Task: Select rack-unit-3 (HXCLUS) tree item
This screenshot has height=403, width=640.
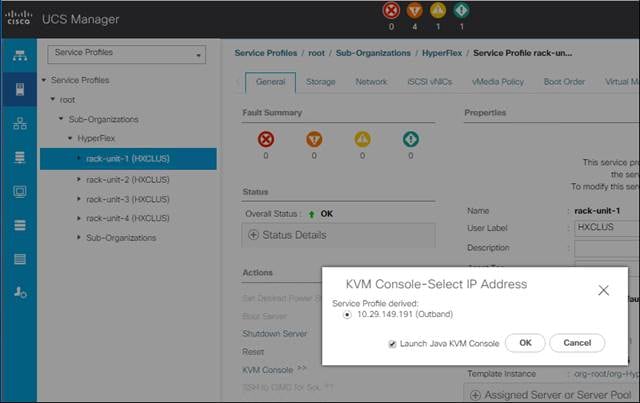Action: 128,199
